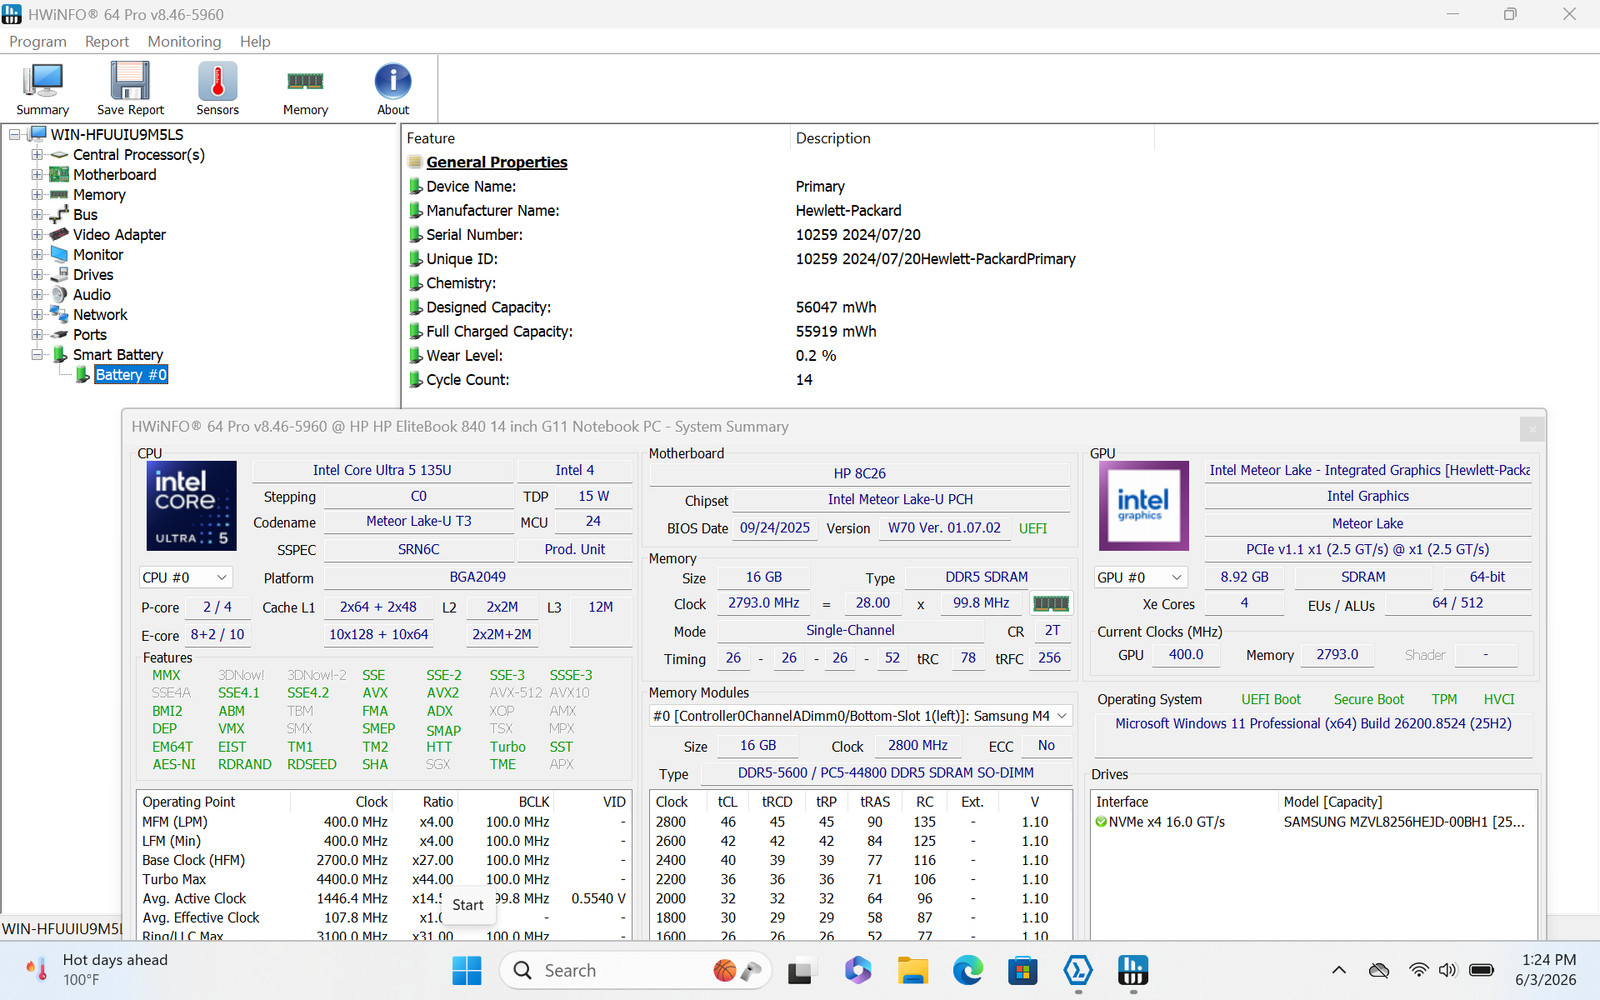
Task: Expand the Motherboard tree node
Action: tap(37, 175)
